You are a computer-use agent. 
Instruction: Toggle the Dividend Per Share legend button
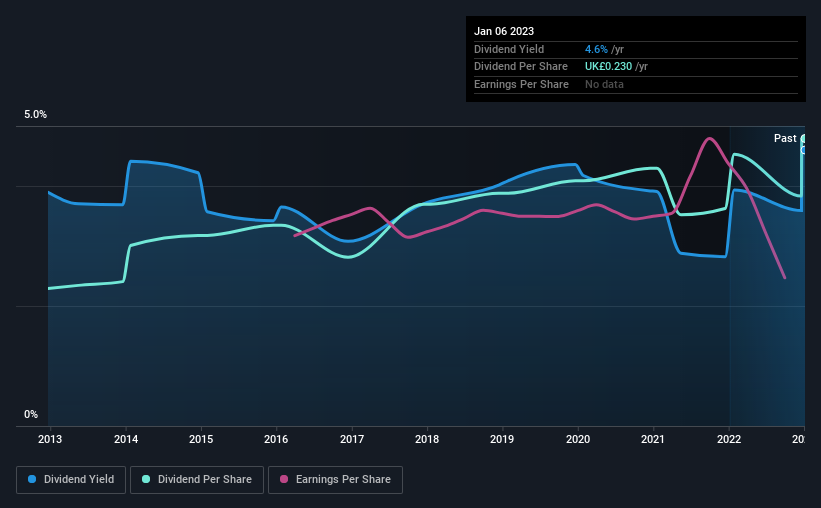[x=197, y=480]
